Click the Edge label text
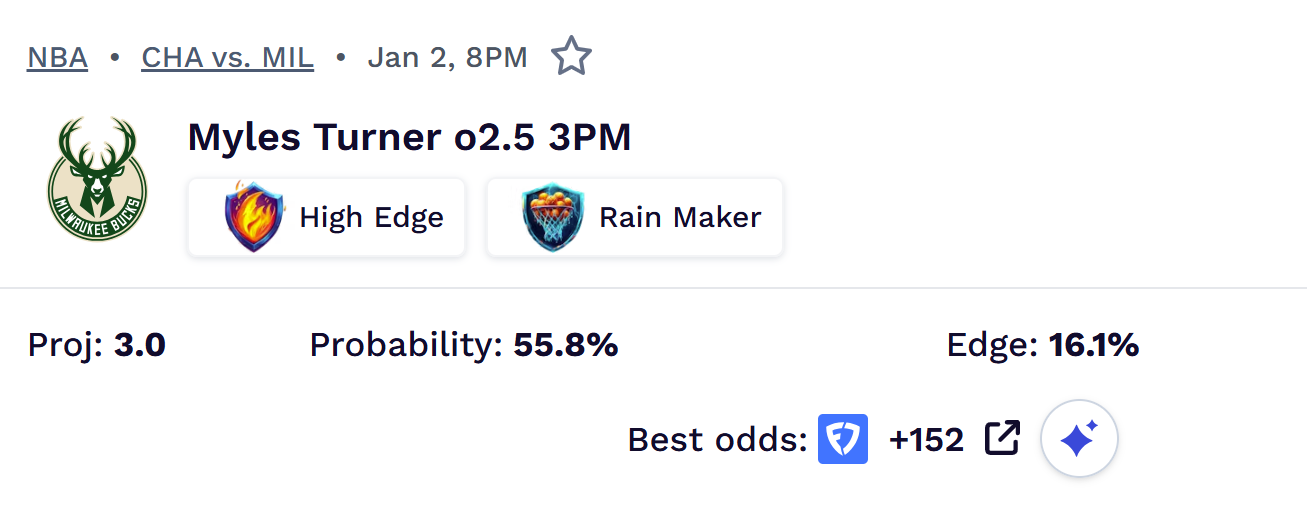This screenshot has width=1307, height=505. 992,345
